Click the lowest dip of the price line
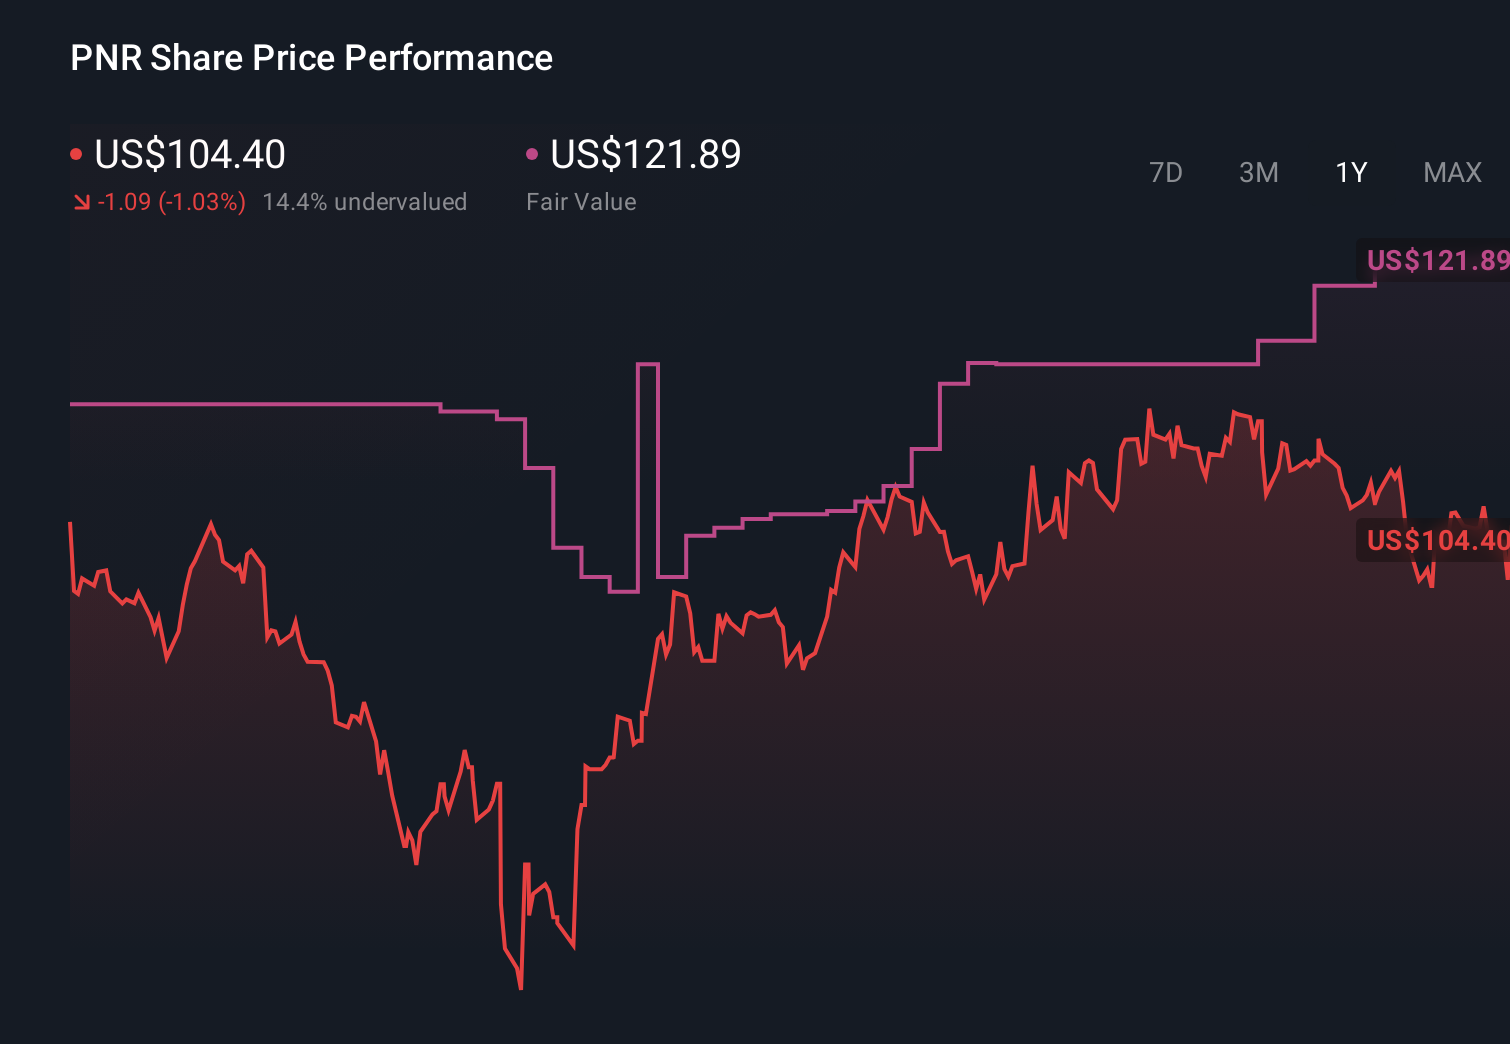Viewport: 1510px width, 1044px height. click(519, 987)
